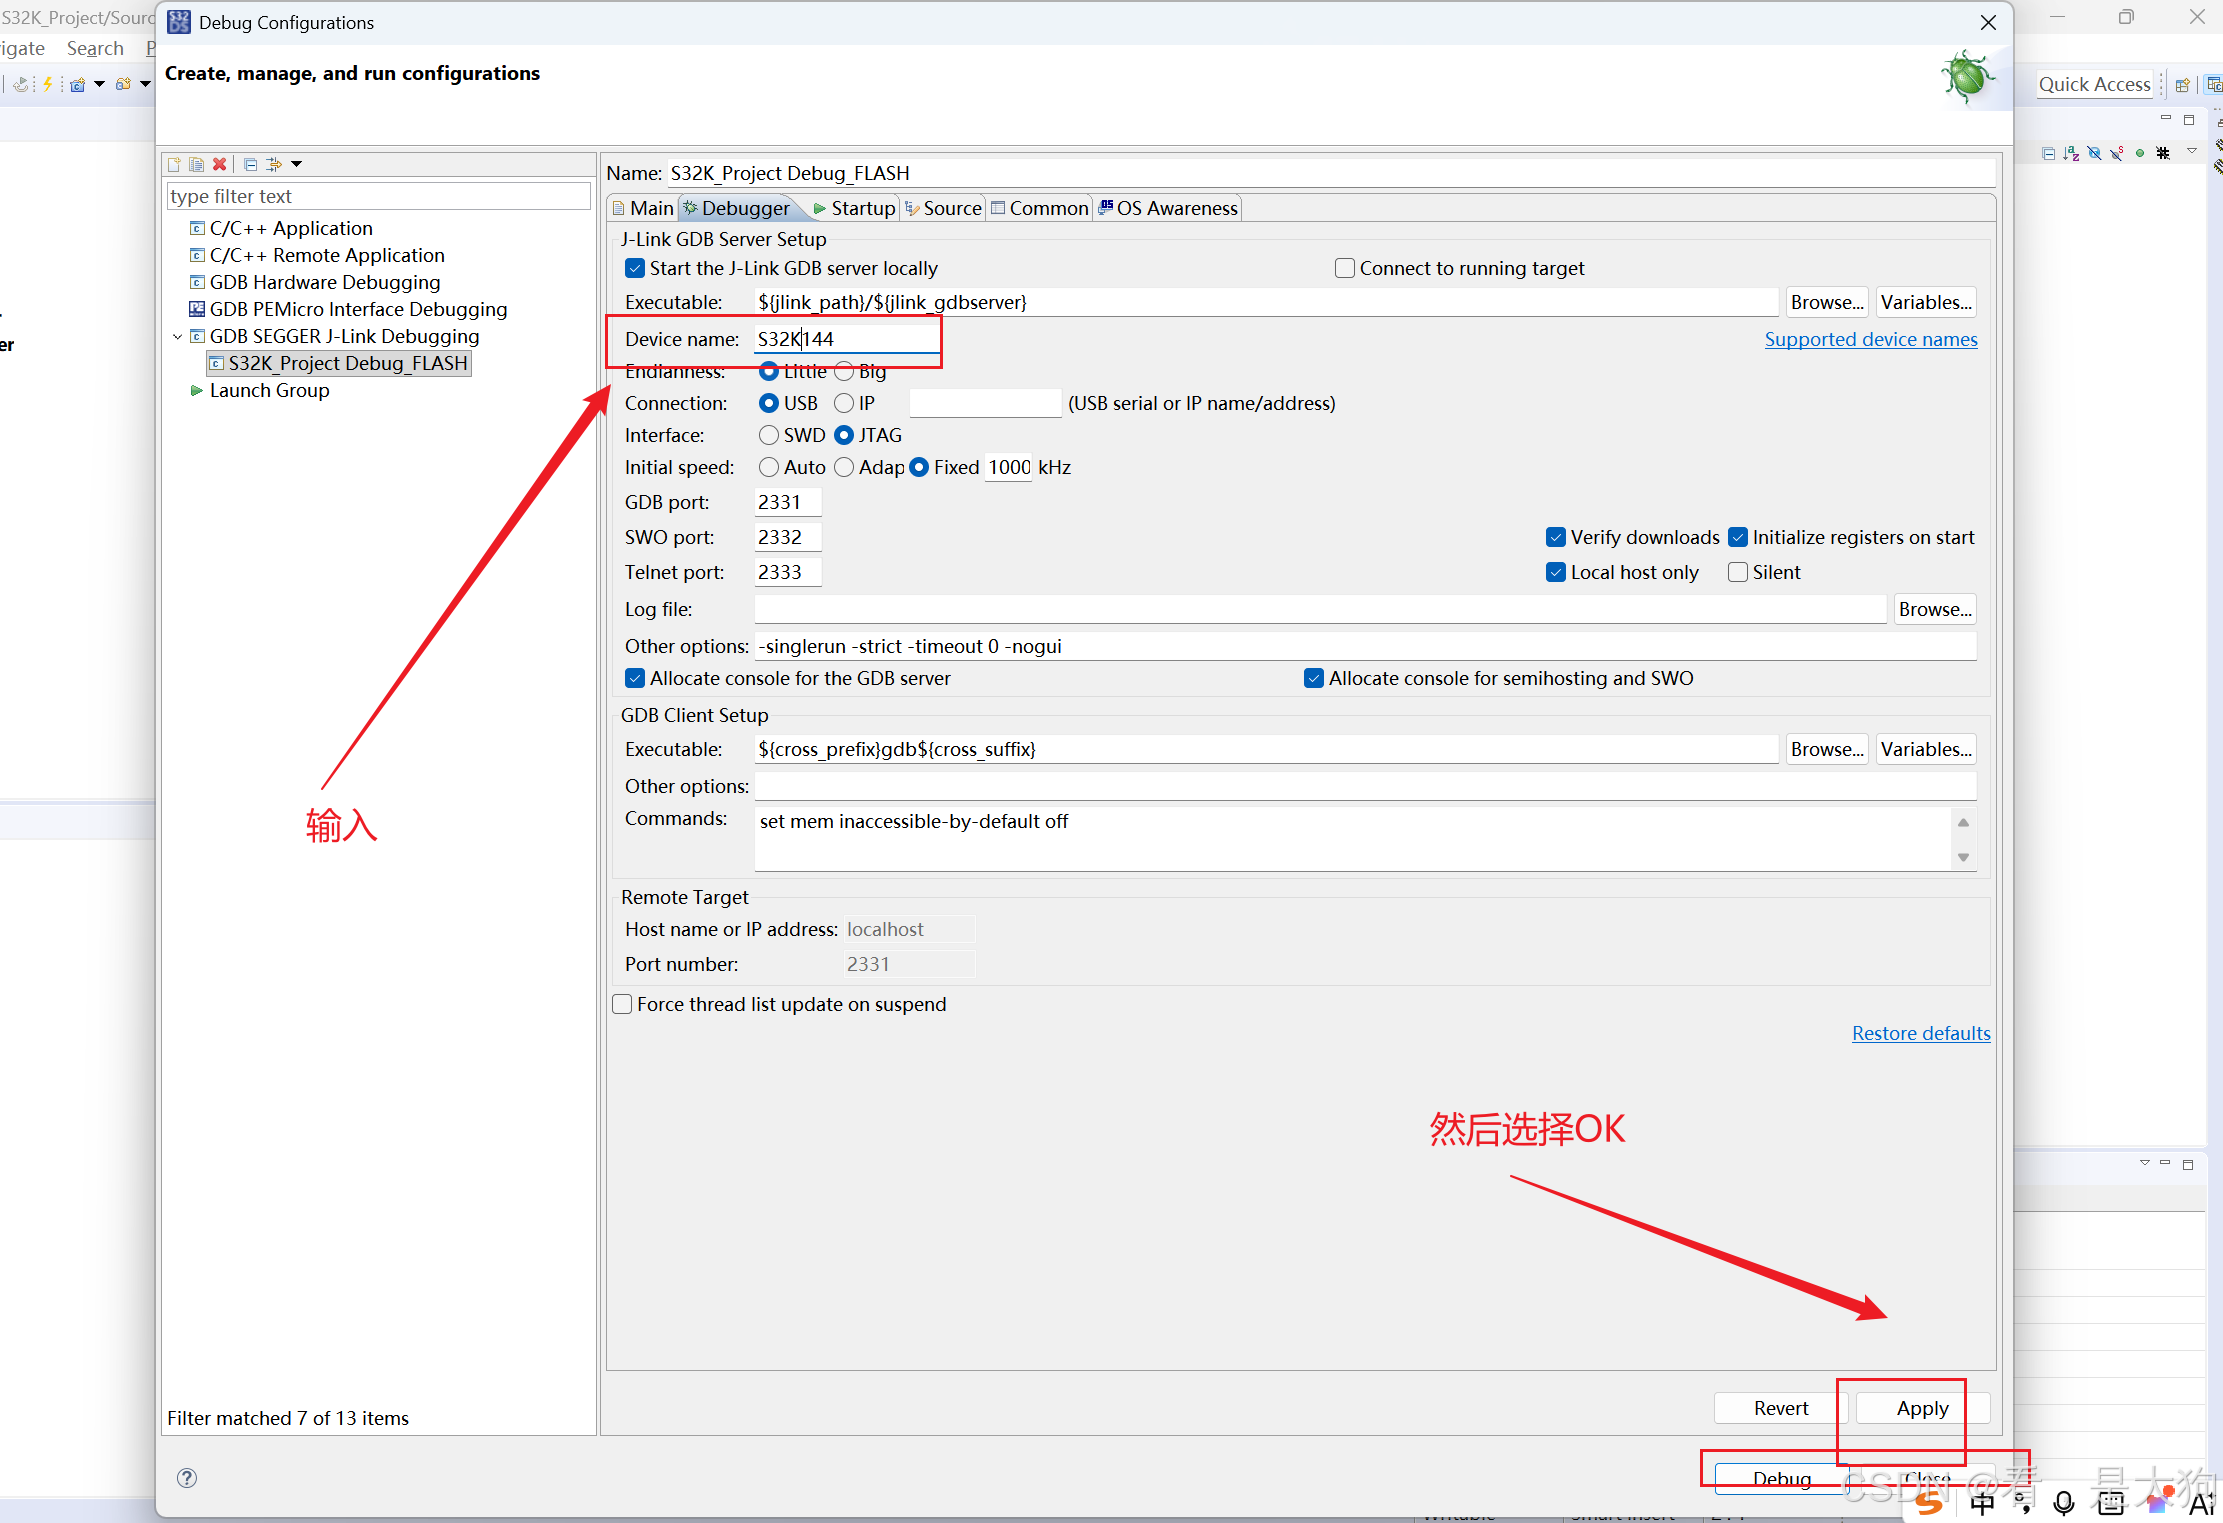Image resolution: width=2223 pixels, height=1523 pixels.
Task: Enable Connect to running target checkbox
Action: tap(1345, 268)
